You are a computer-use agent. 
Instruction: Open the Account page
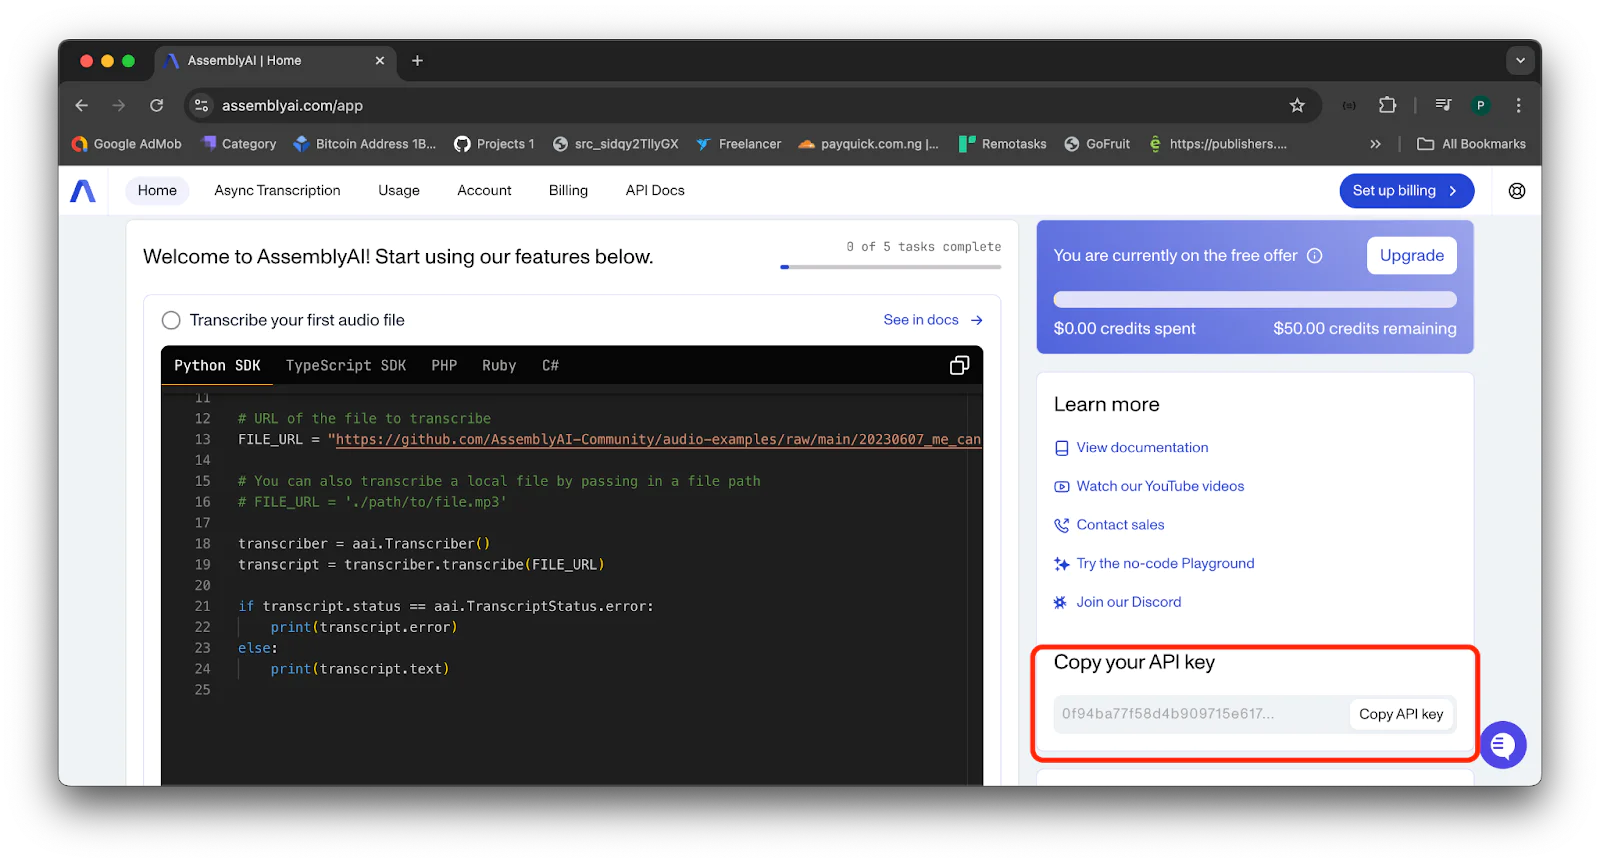(484, 190)
